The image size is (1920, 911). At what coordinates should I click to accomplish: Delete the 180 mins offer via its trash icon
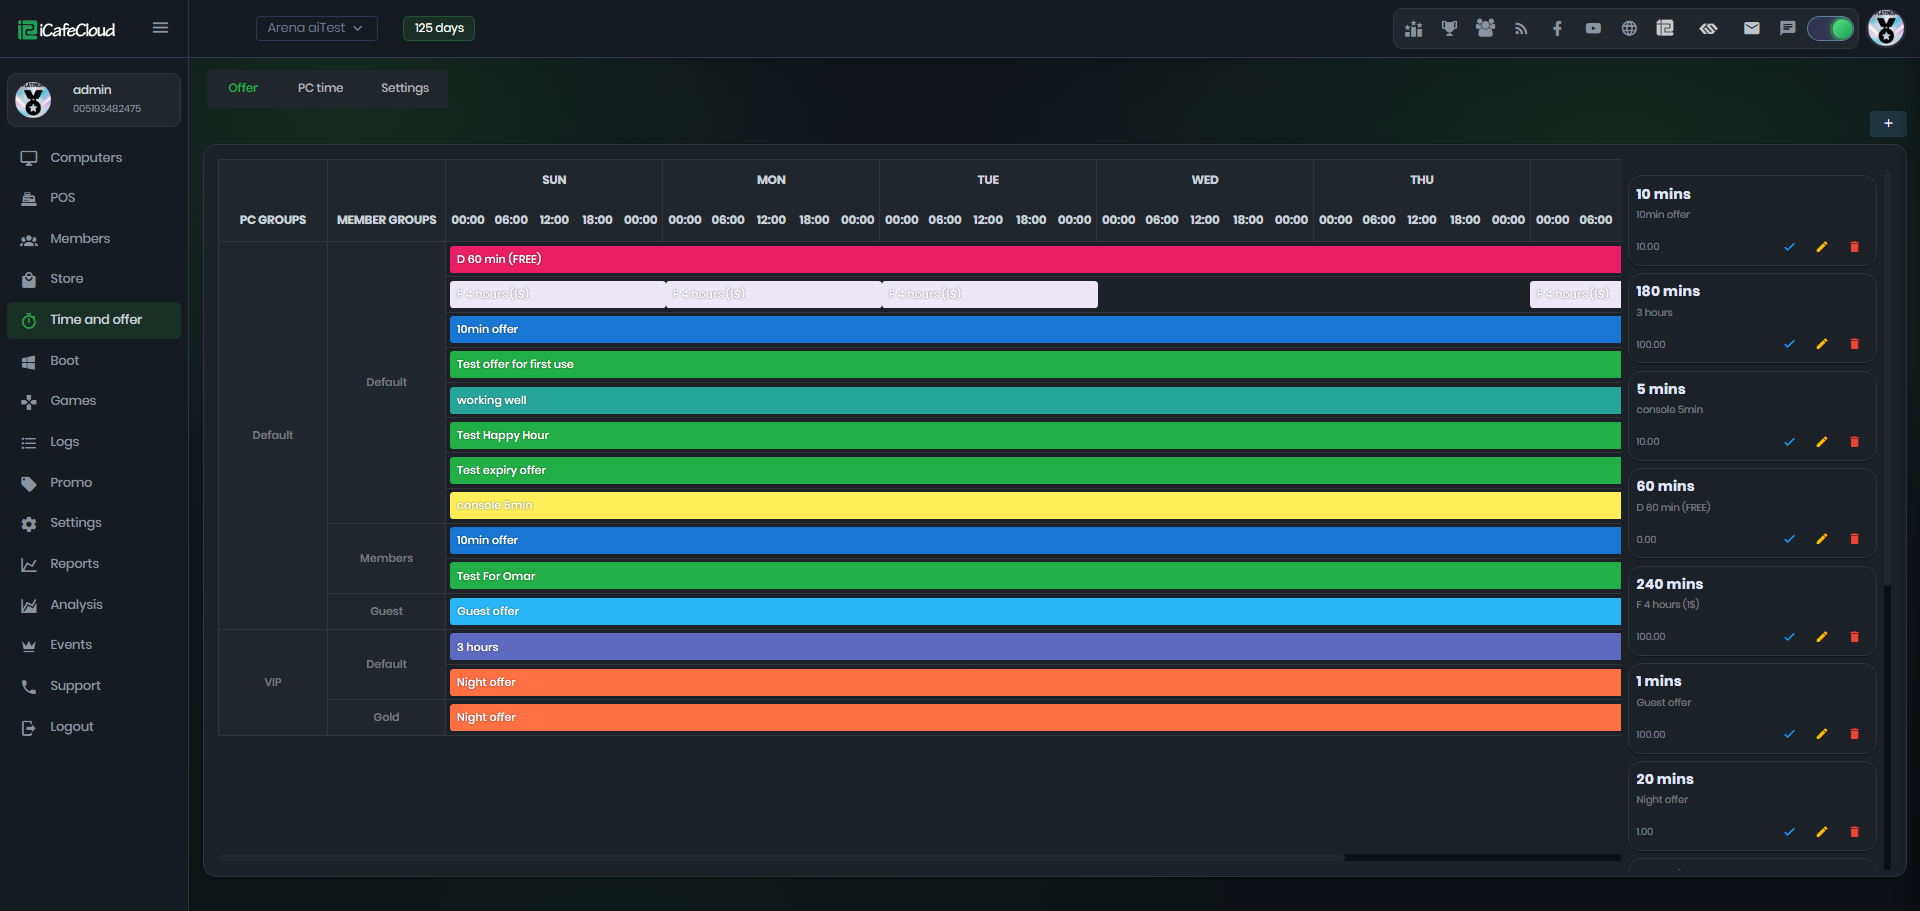1854,344
